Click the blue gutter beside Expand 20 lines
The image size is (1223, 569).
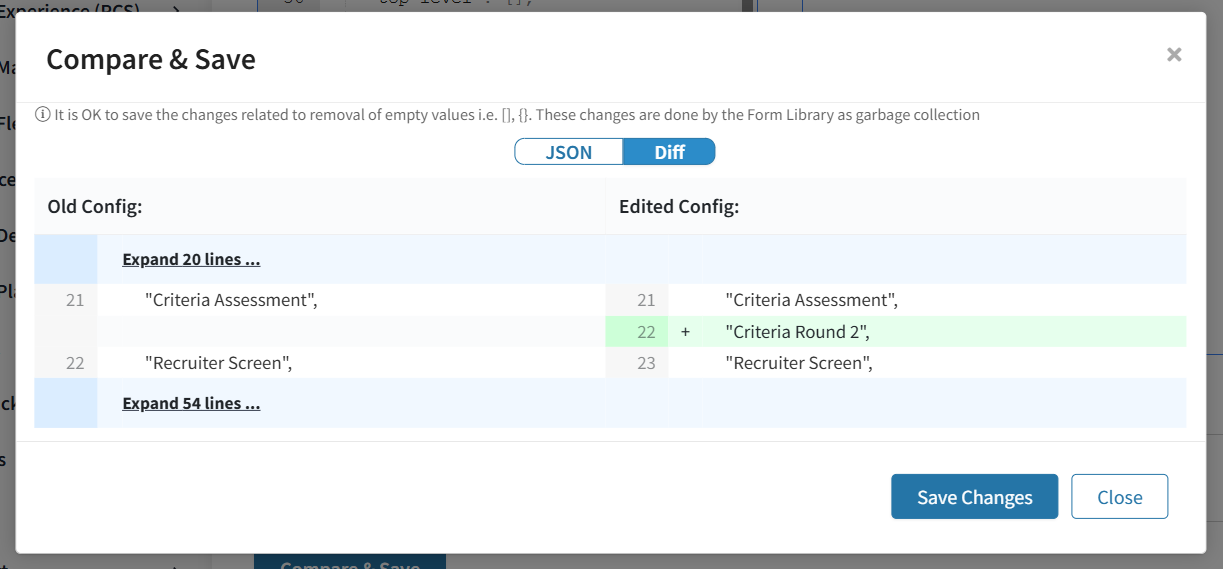tap(66, 260)
